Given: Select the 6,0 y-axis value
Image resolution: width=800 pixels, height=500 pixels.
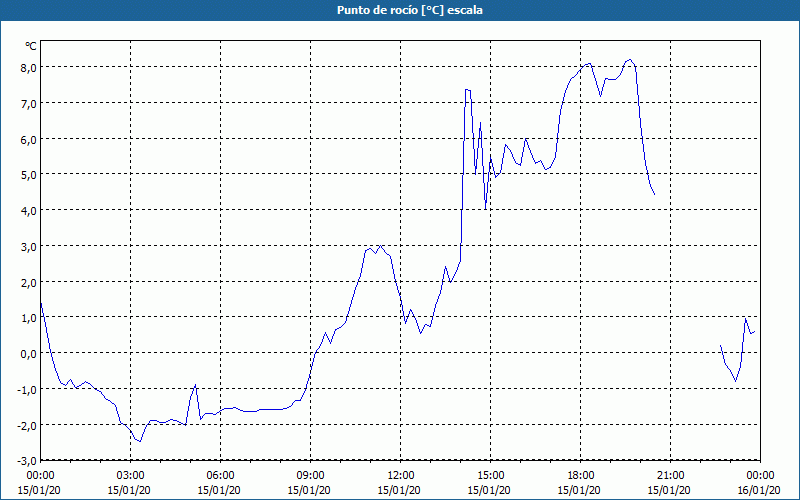Looking at the screenshot, I should tap(28, 139).
